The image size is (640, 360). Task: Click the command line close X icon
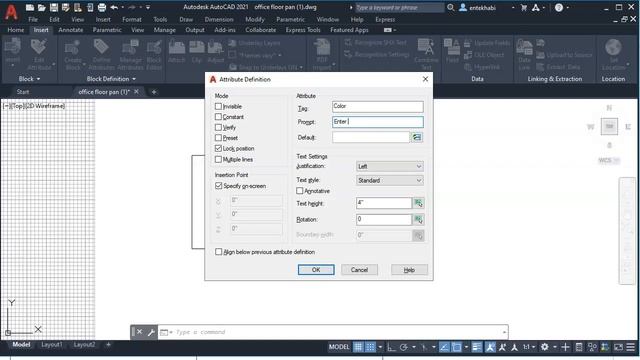pyautogui.click(x=139, y=332)
